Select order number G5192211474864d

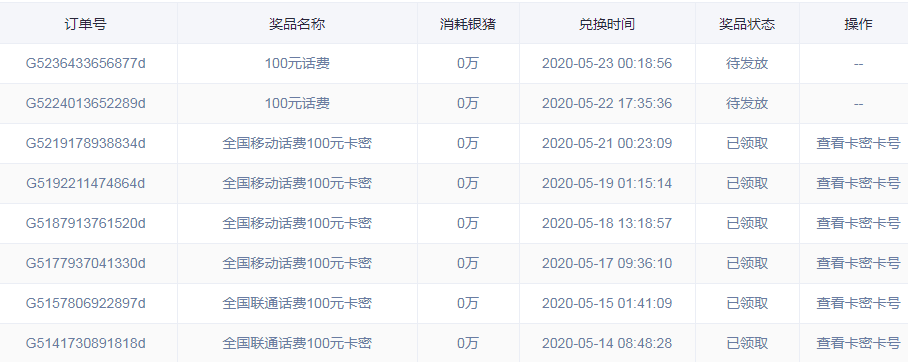pos(86,183)
